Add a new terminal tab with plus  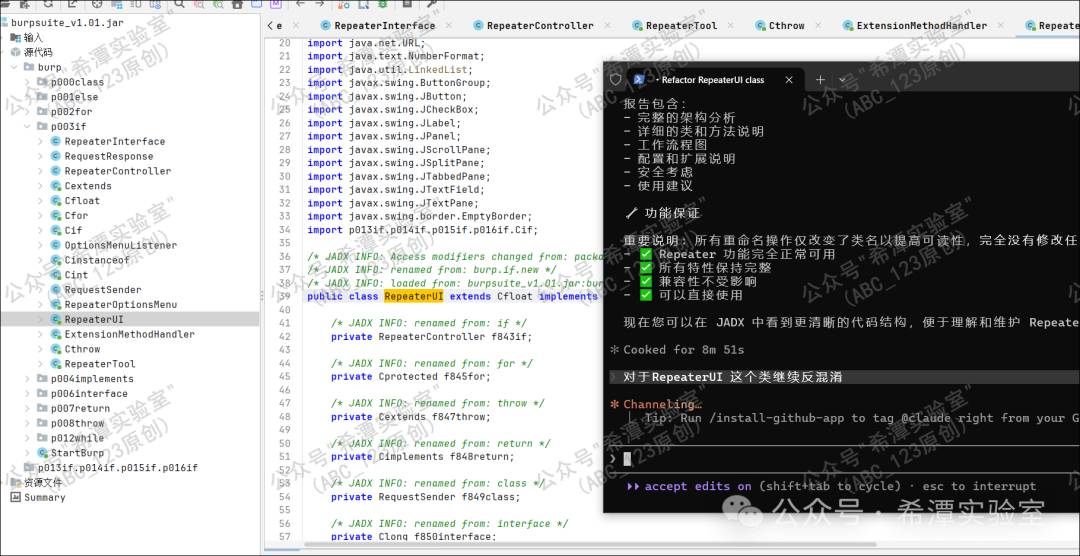click(x=820, y=80)
